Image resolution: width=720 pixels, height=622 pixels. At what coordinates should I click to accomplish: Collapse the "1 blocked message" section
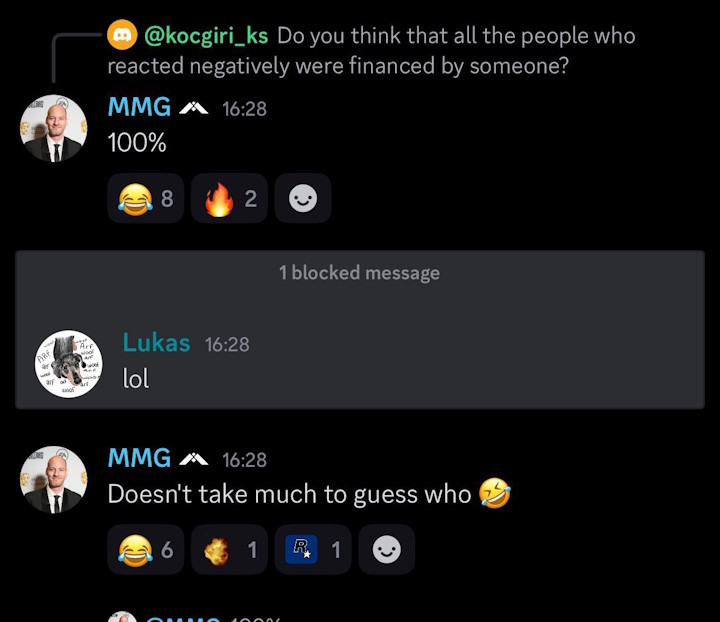[359, 272]
